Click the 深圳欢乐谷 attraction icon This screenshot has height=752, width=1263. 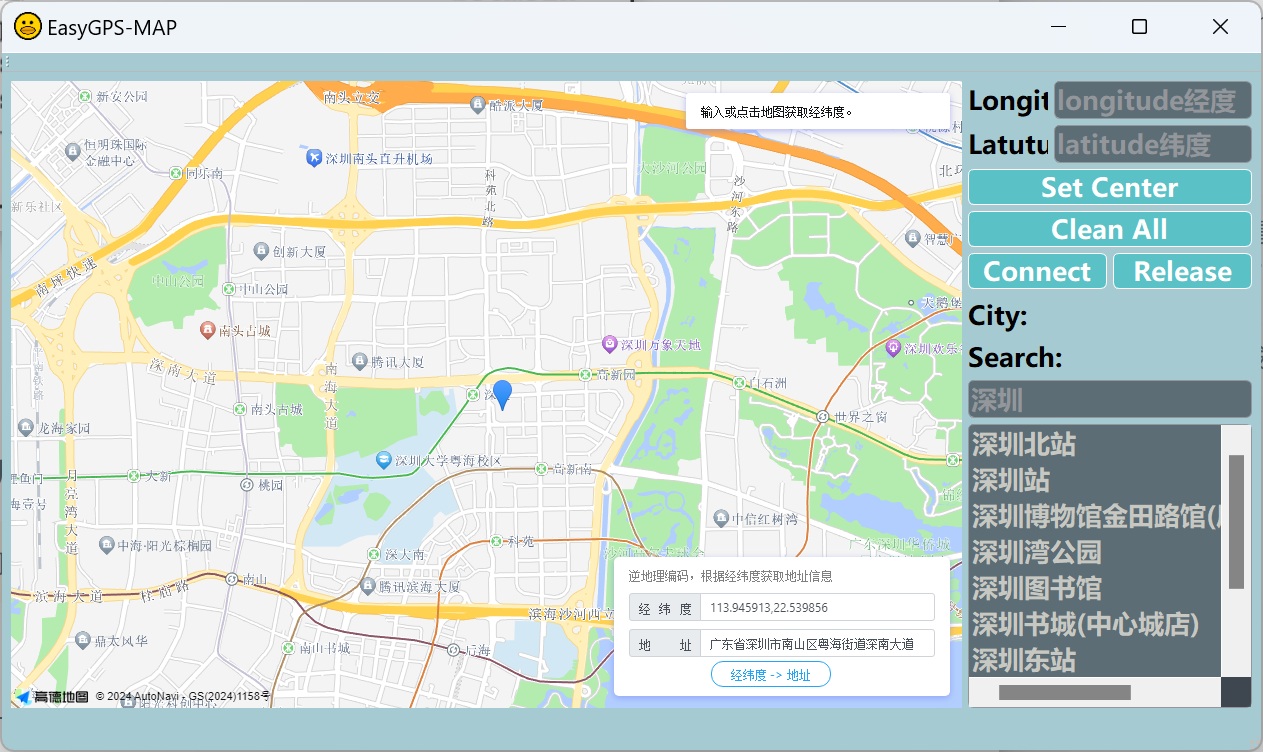893,348
